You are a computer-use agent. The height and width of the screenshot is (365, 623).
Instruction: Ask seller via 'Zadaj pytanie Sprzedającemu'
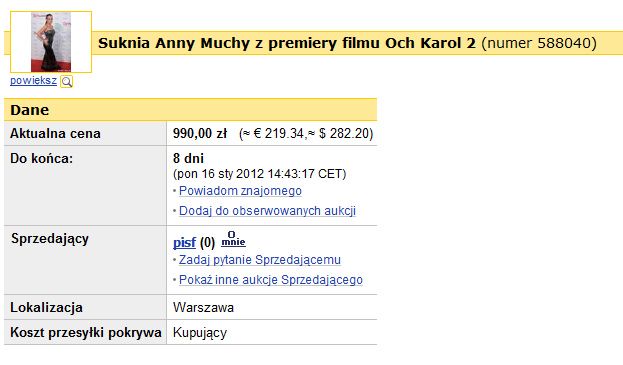click(259, 260)
